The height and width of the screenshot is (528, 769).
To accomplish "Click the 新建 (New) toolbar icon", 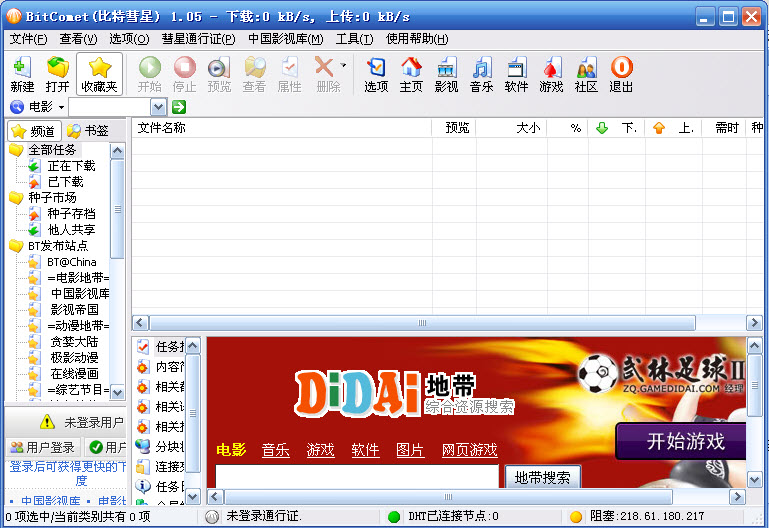I will click(22, 74).
